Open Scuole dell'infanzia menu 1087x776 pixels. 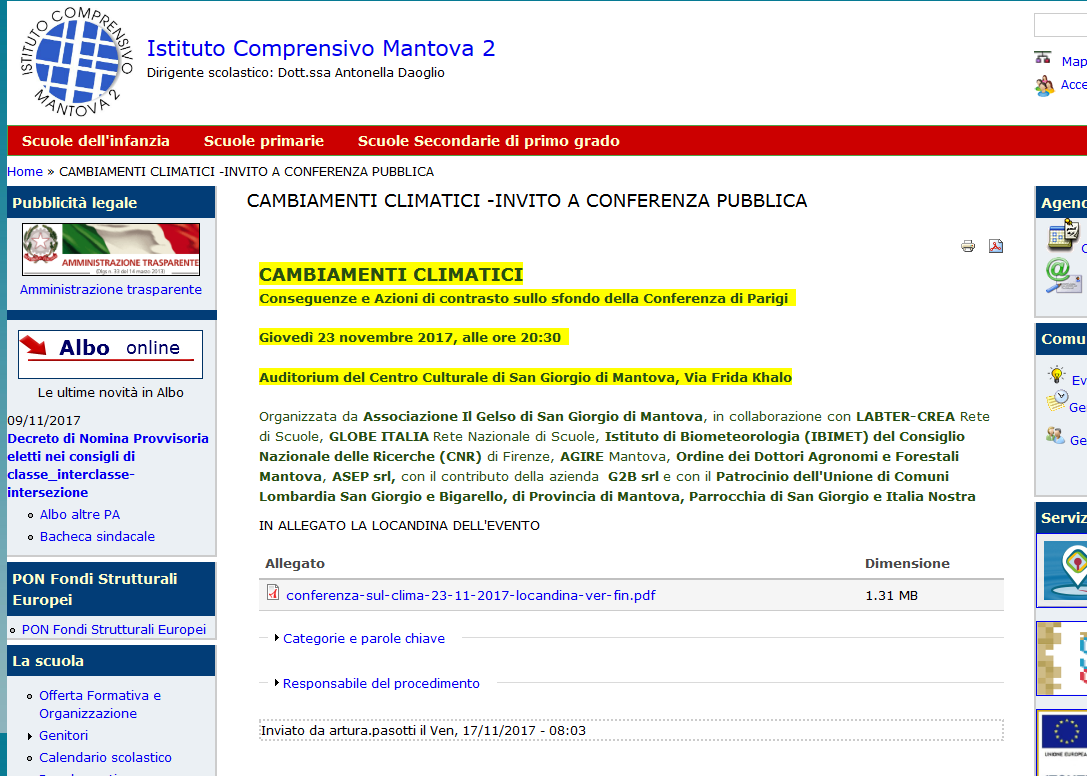96,141
